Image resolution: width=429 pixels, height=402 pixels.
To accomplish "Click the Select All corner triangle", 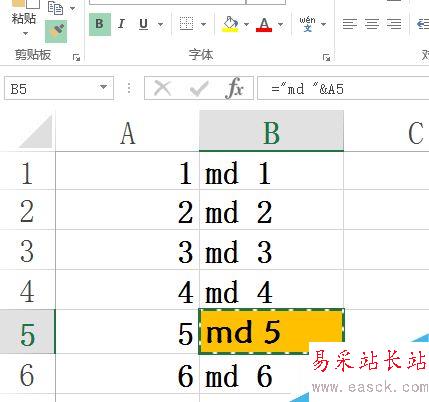I will pos(36,131).
